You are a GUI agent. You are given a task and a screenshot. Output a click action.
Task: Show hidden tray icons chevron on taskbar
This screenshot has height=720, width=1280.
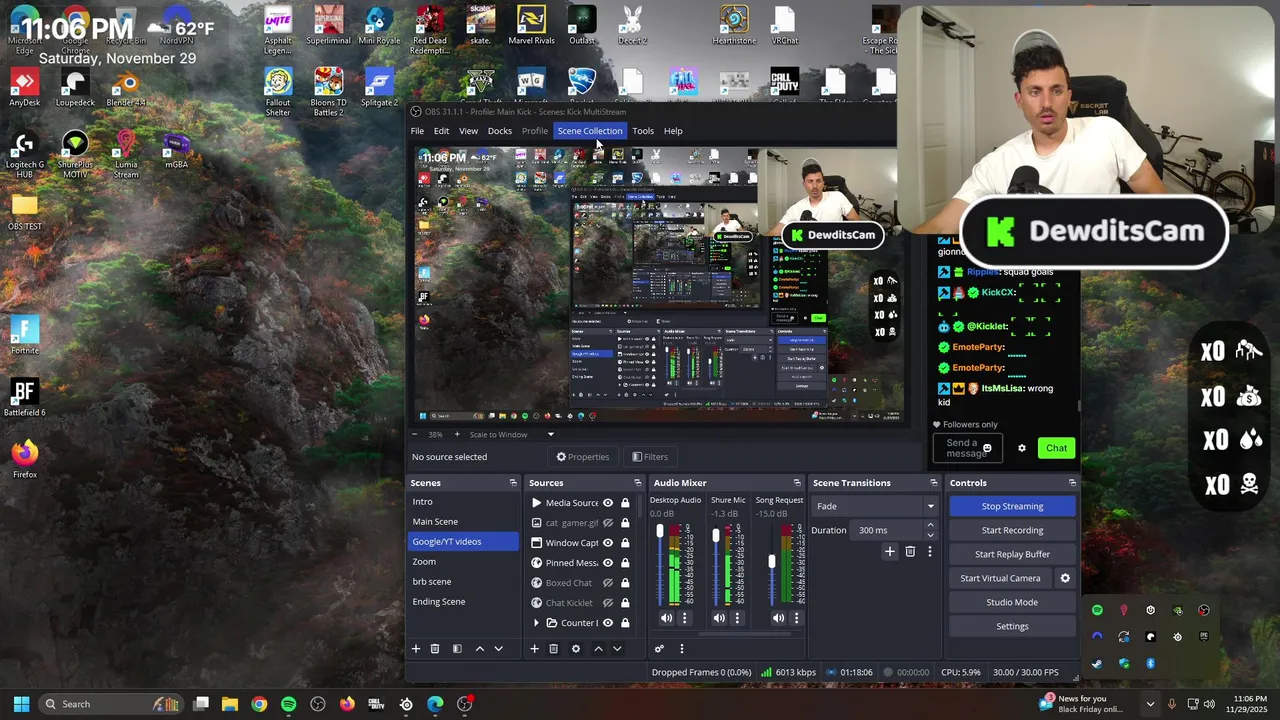pos(1150,704)
